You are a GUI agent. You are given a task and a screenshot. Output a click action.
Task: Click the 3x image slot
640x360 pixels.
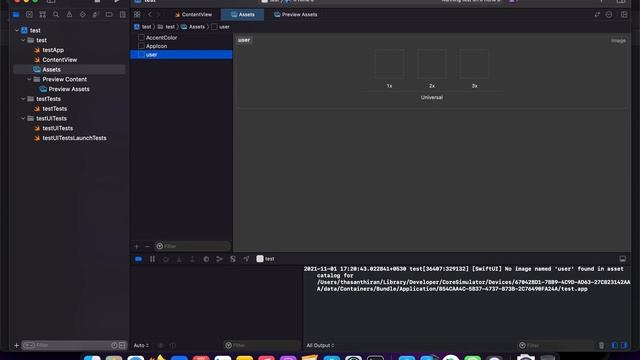(x=474, y=64)
